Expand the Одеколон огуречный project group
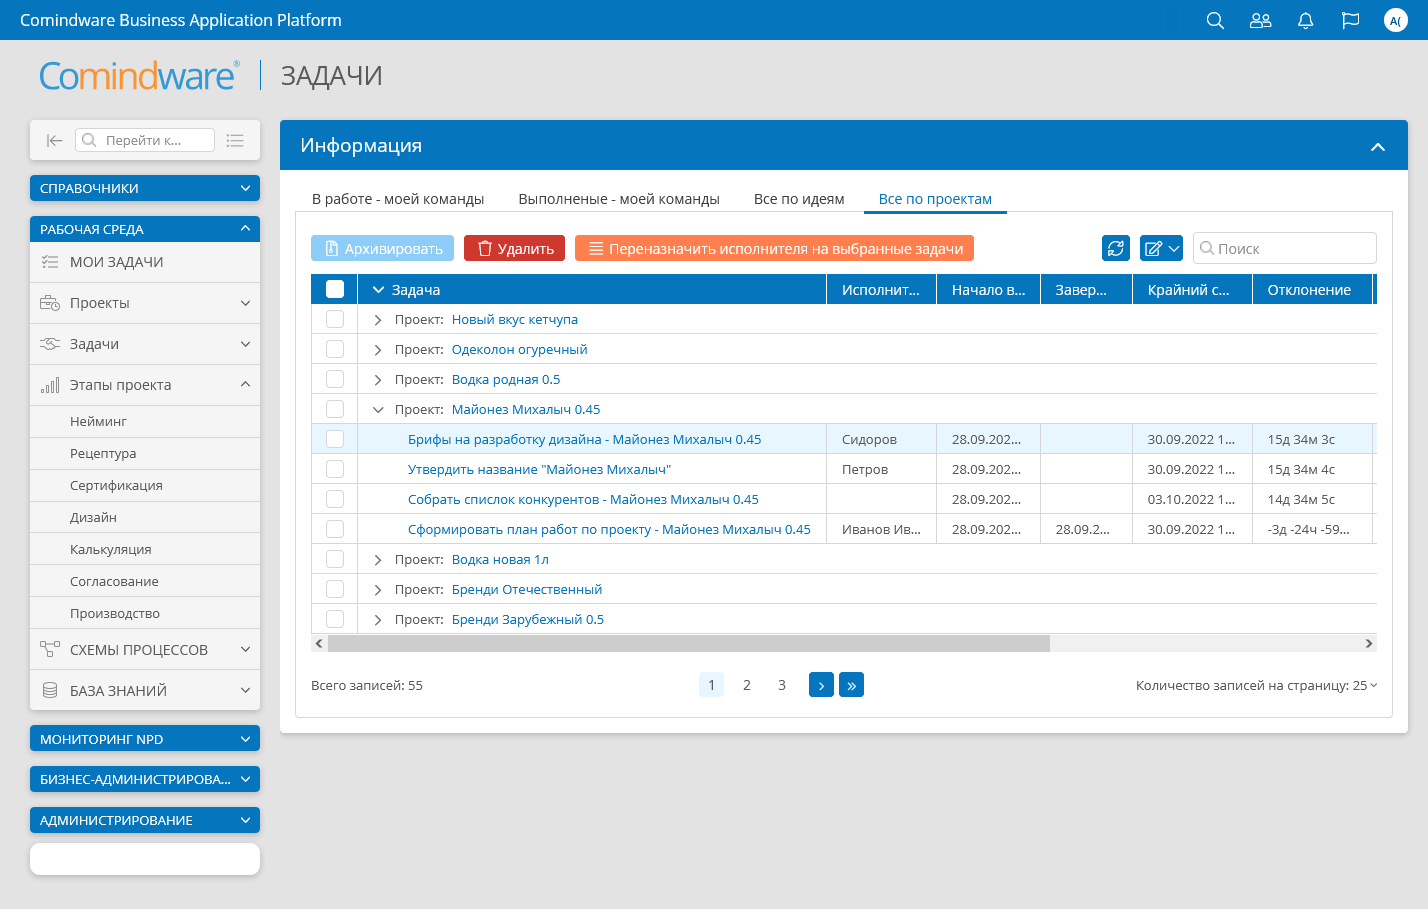Image resolution: width=1428 pixels, height=909 pixels. [378, 350]
